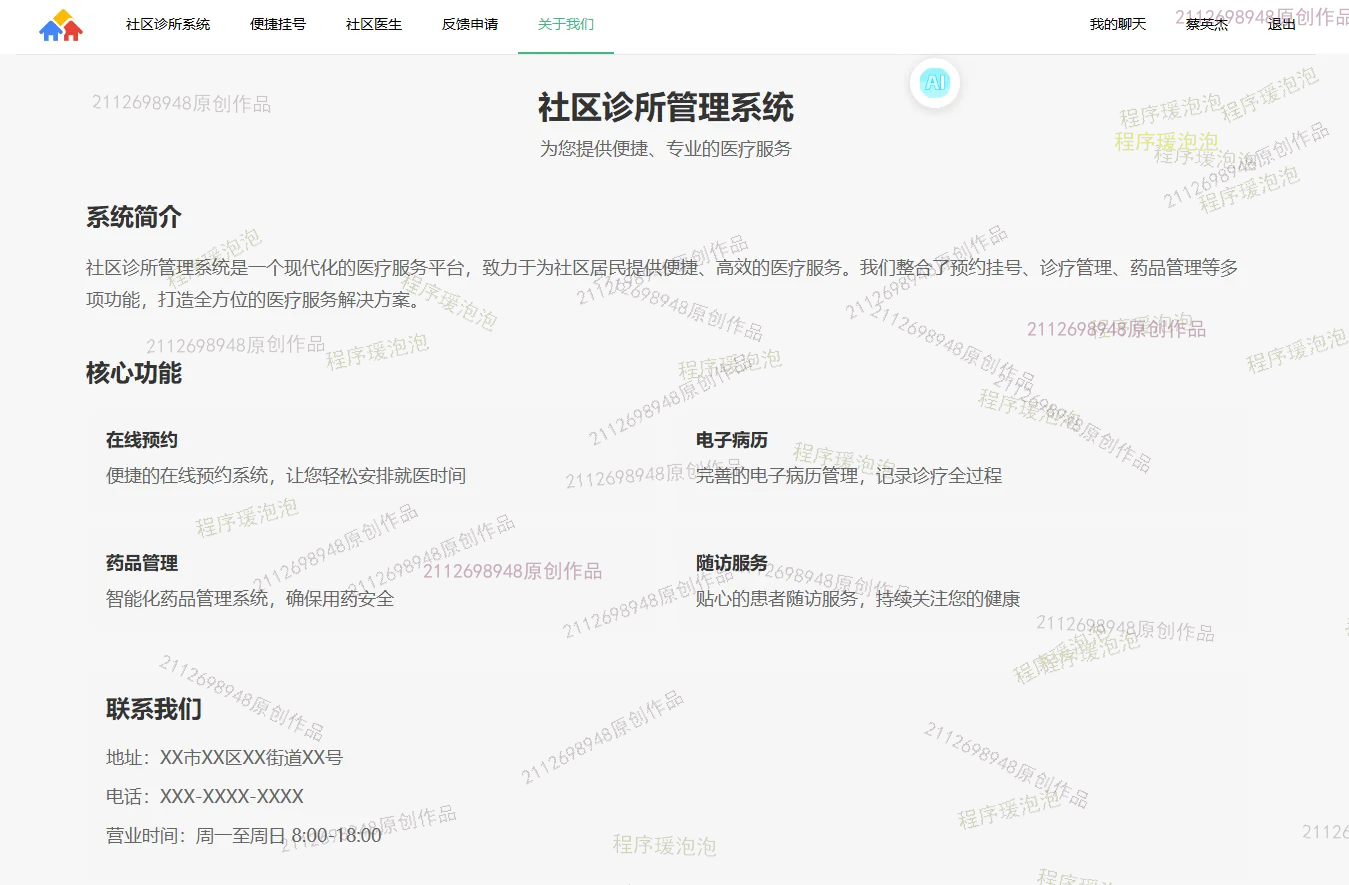Open the 反馈申请 menu item
1349x885 pixels.
[470, 24]
